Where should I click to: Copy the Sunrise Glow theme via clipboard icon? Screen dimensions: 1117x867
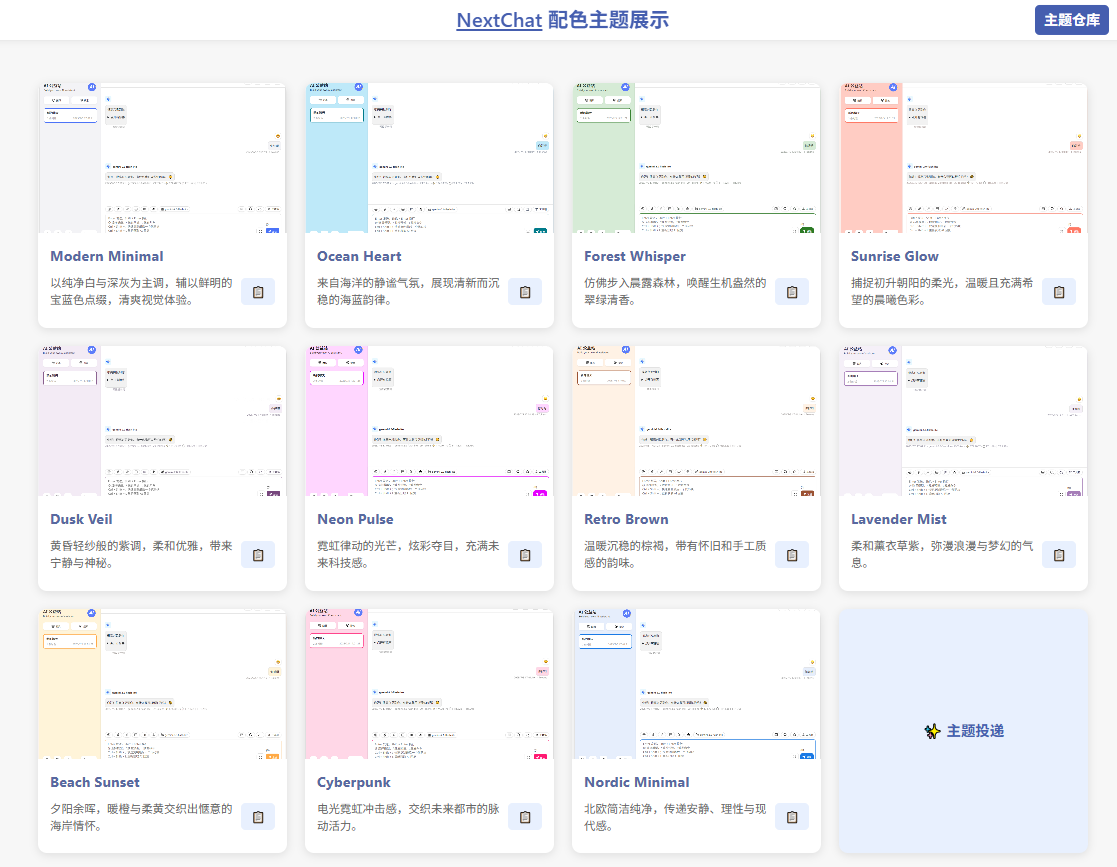pyautogui.click(x=1059, y=292)
